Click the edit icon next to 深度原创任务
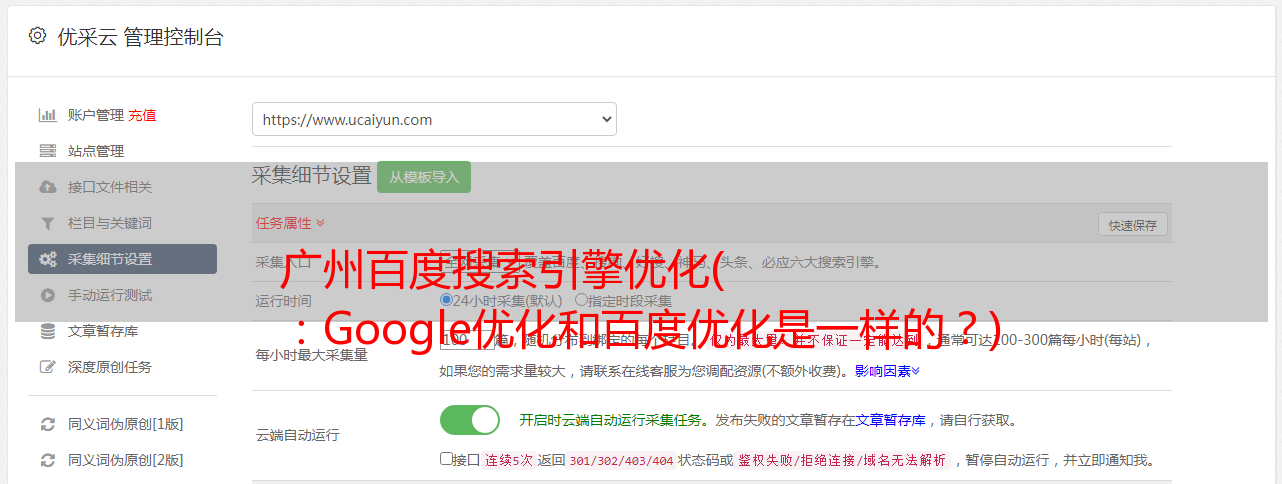The height and width of the screenshot is (484, 1282). tap(47, 367)
